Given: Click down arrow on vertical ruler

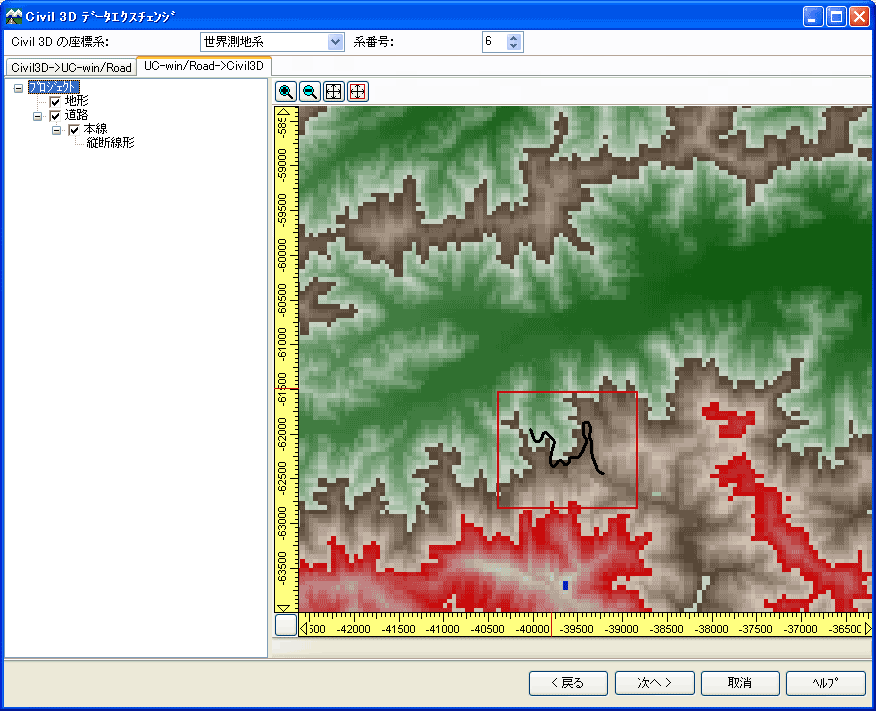Looking at the screenshot, I should click(x=283, y=608).
